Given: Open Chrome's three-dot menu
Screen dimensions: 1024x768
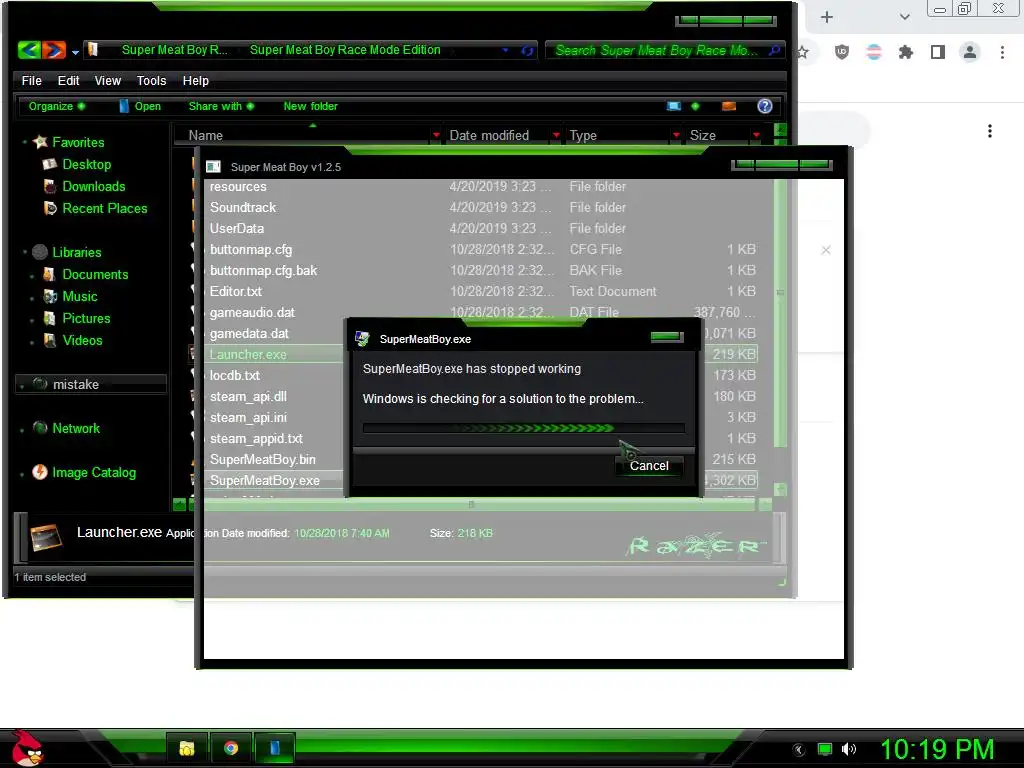Looking at the screenshot, I should pos(1002,52).
